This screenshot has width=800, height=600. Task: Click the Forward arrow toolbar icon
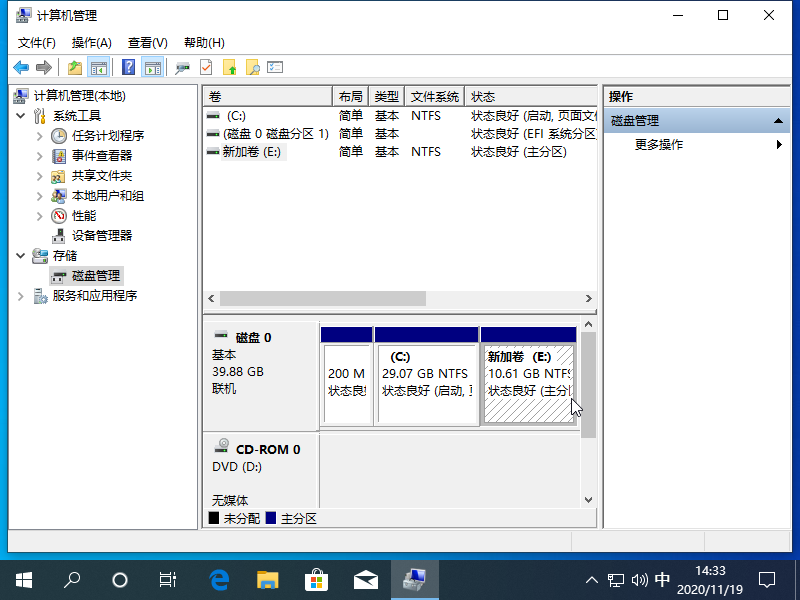point(44,67)
